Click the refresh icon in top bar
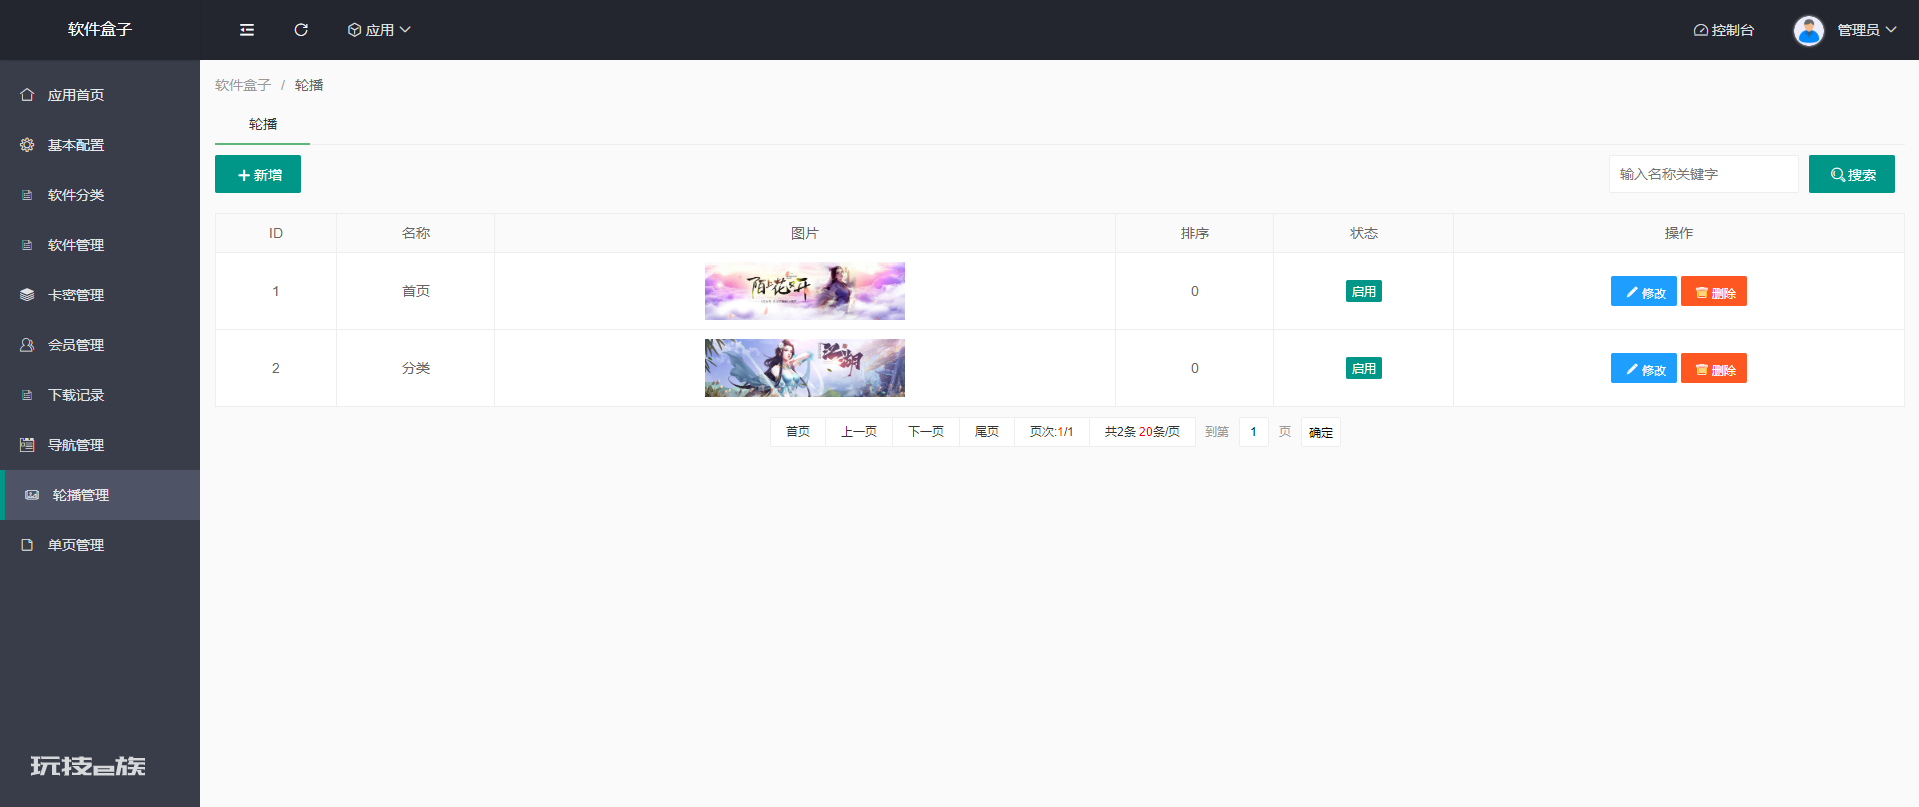Image resolution: width=1919 pixels, height=807 pixels. [x=301, y=30]
